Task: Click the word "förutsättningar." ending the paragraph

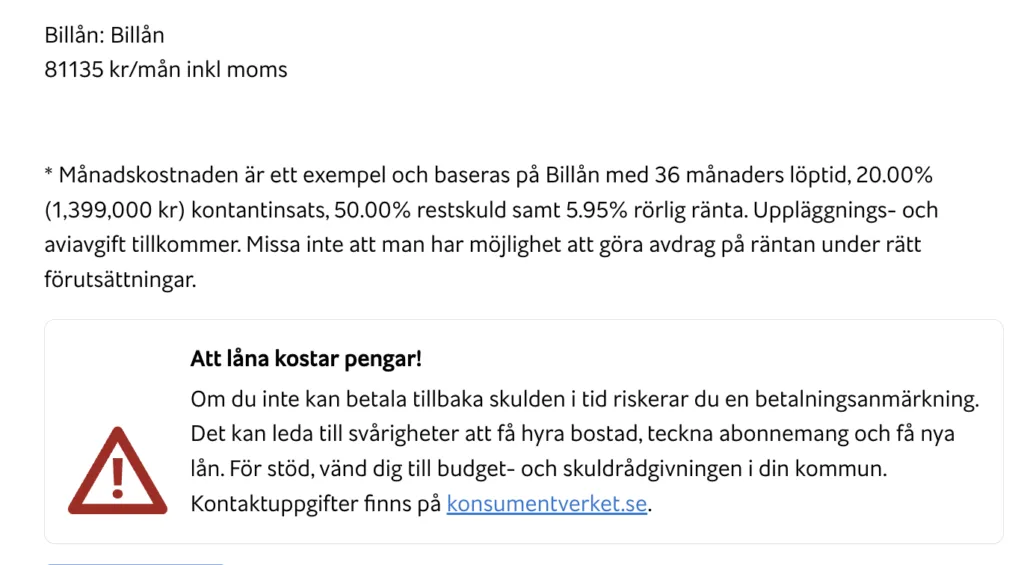Action: coord(120,280)
